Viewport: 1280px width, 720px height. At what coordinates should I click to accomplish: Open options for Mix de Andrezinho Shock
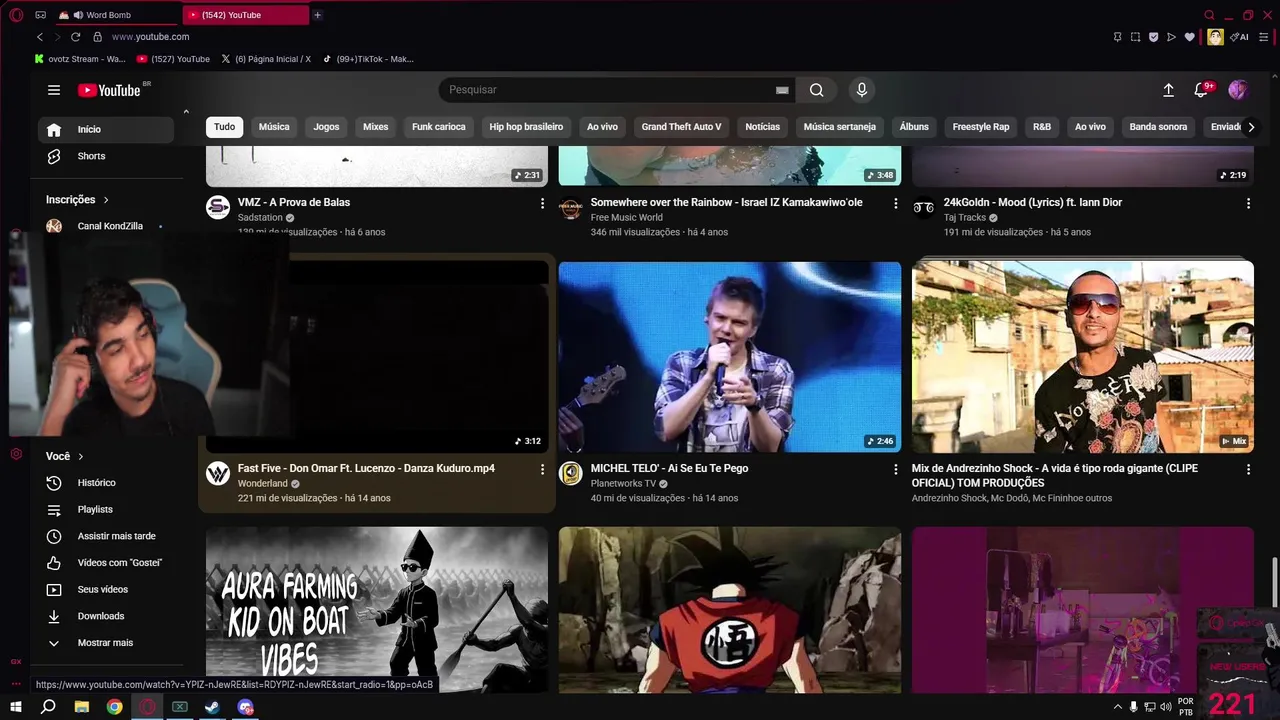pyautogui.click(x=1248, y=469)
